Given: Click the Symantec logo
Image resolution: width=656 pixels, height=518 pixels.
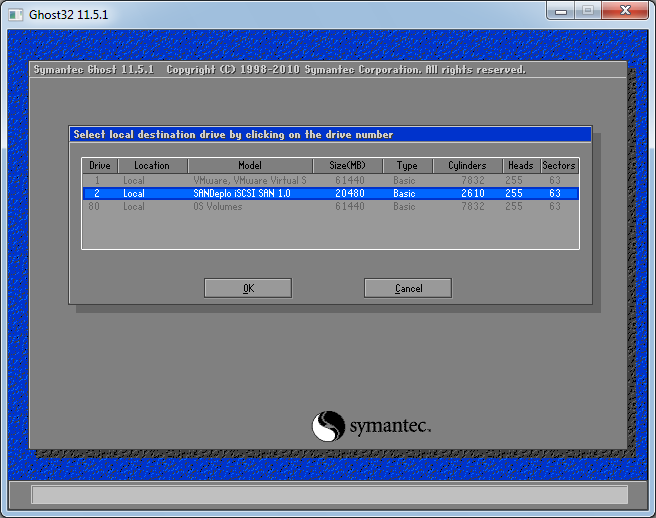Looking at the screenshot, I should 371,426.
